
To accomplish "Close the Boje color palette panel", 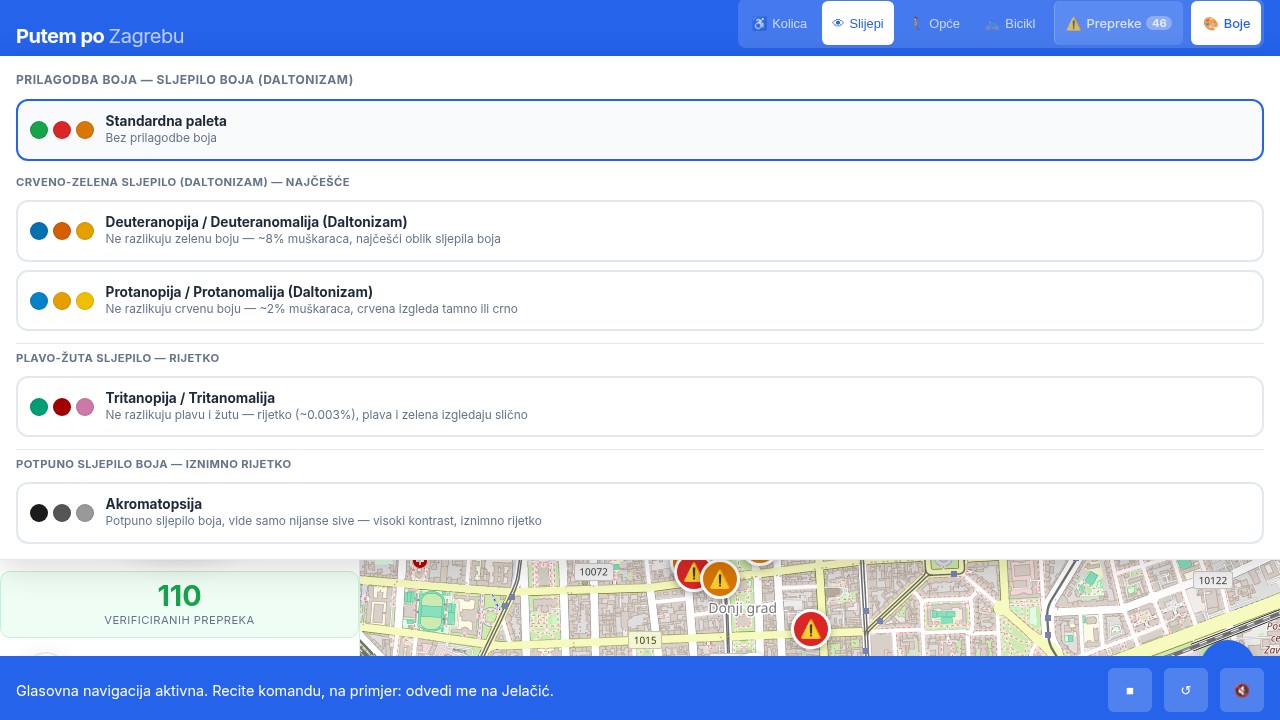I will 1226,23.
